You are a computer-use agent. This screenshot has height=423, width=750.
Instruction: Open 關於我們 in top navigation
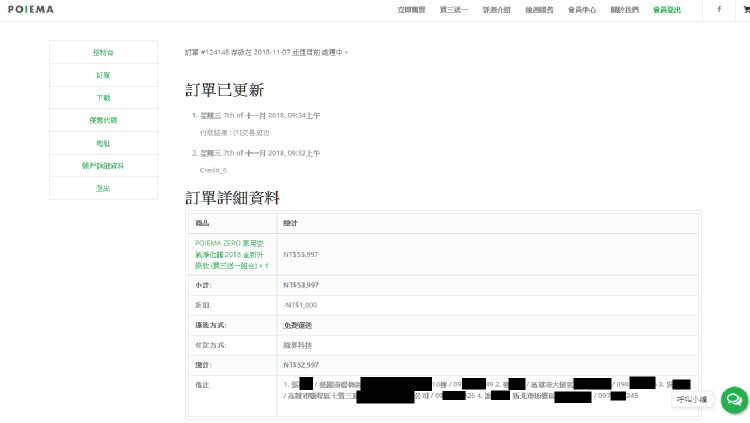(624, 10)
